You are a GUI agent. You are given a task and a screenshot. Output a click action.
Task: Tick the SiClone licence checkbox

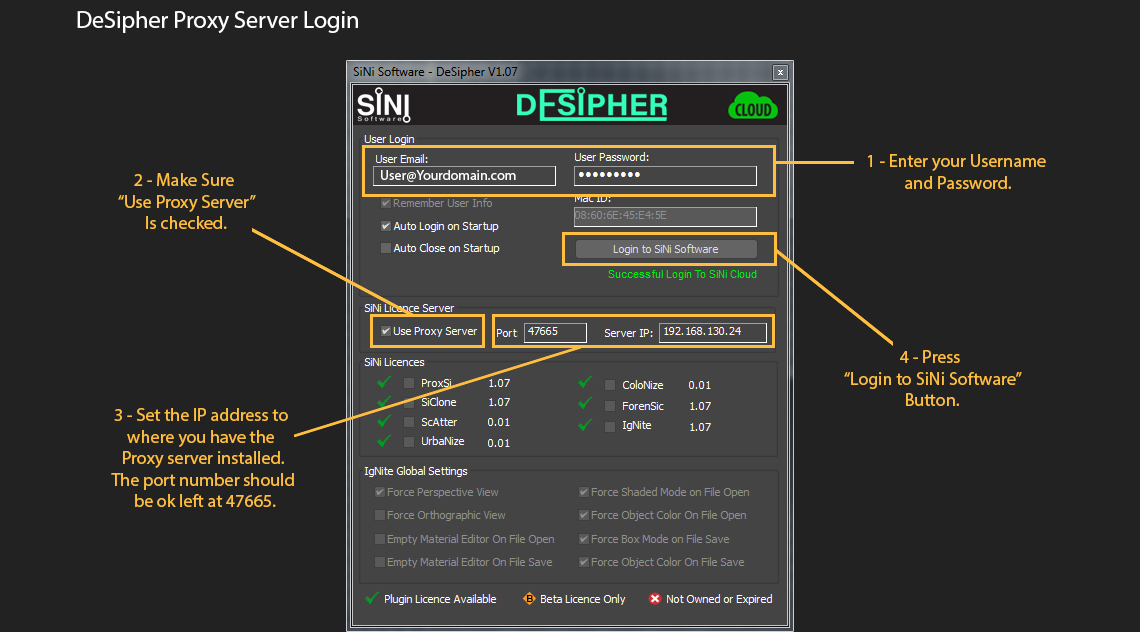[x=409, y=402]
